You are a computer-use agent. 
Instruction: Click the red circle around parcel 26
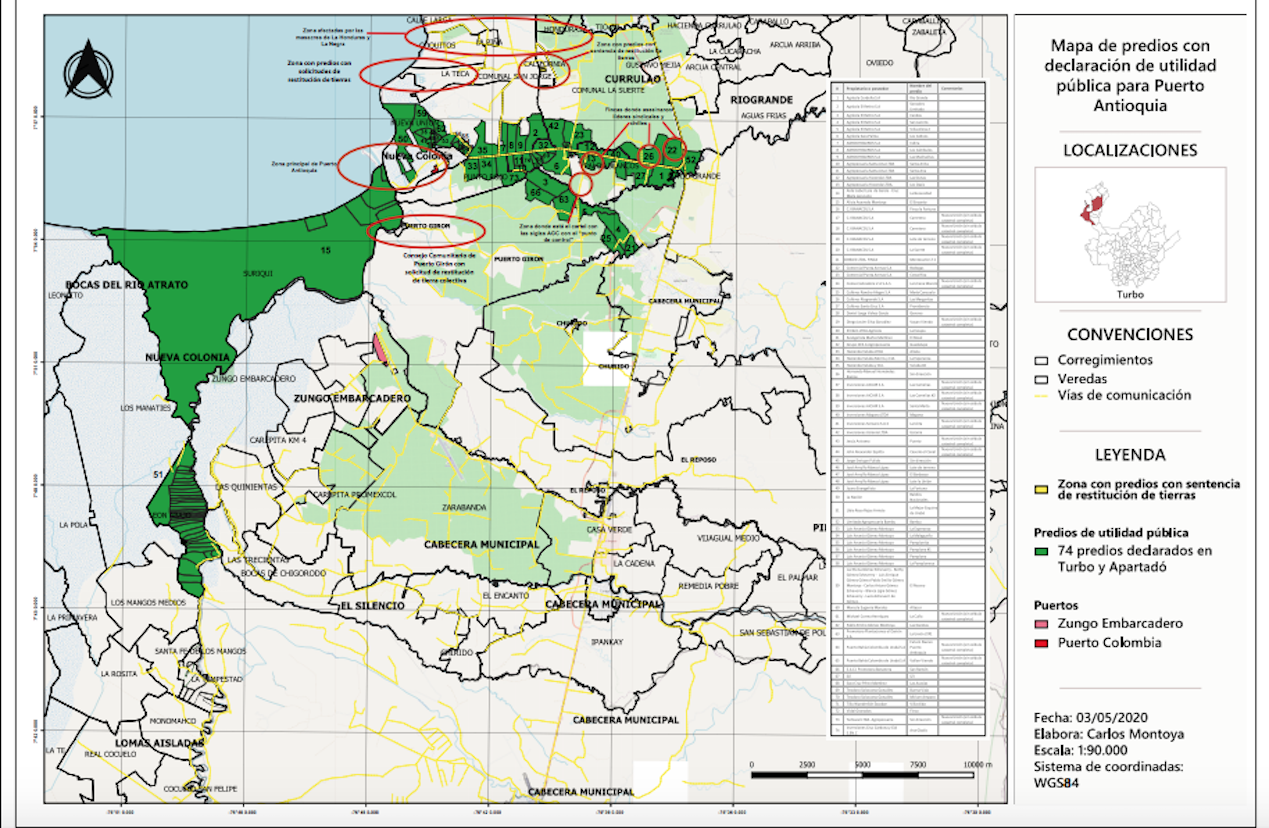click(x=649, y=155)
